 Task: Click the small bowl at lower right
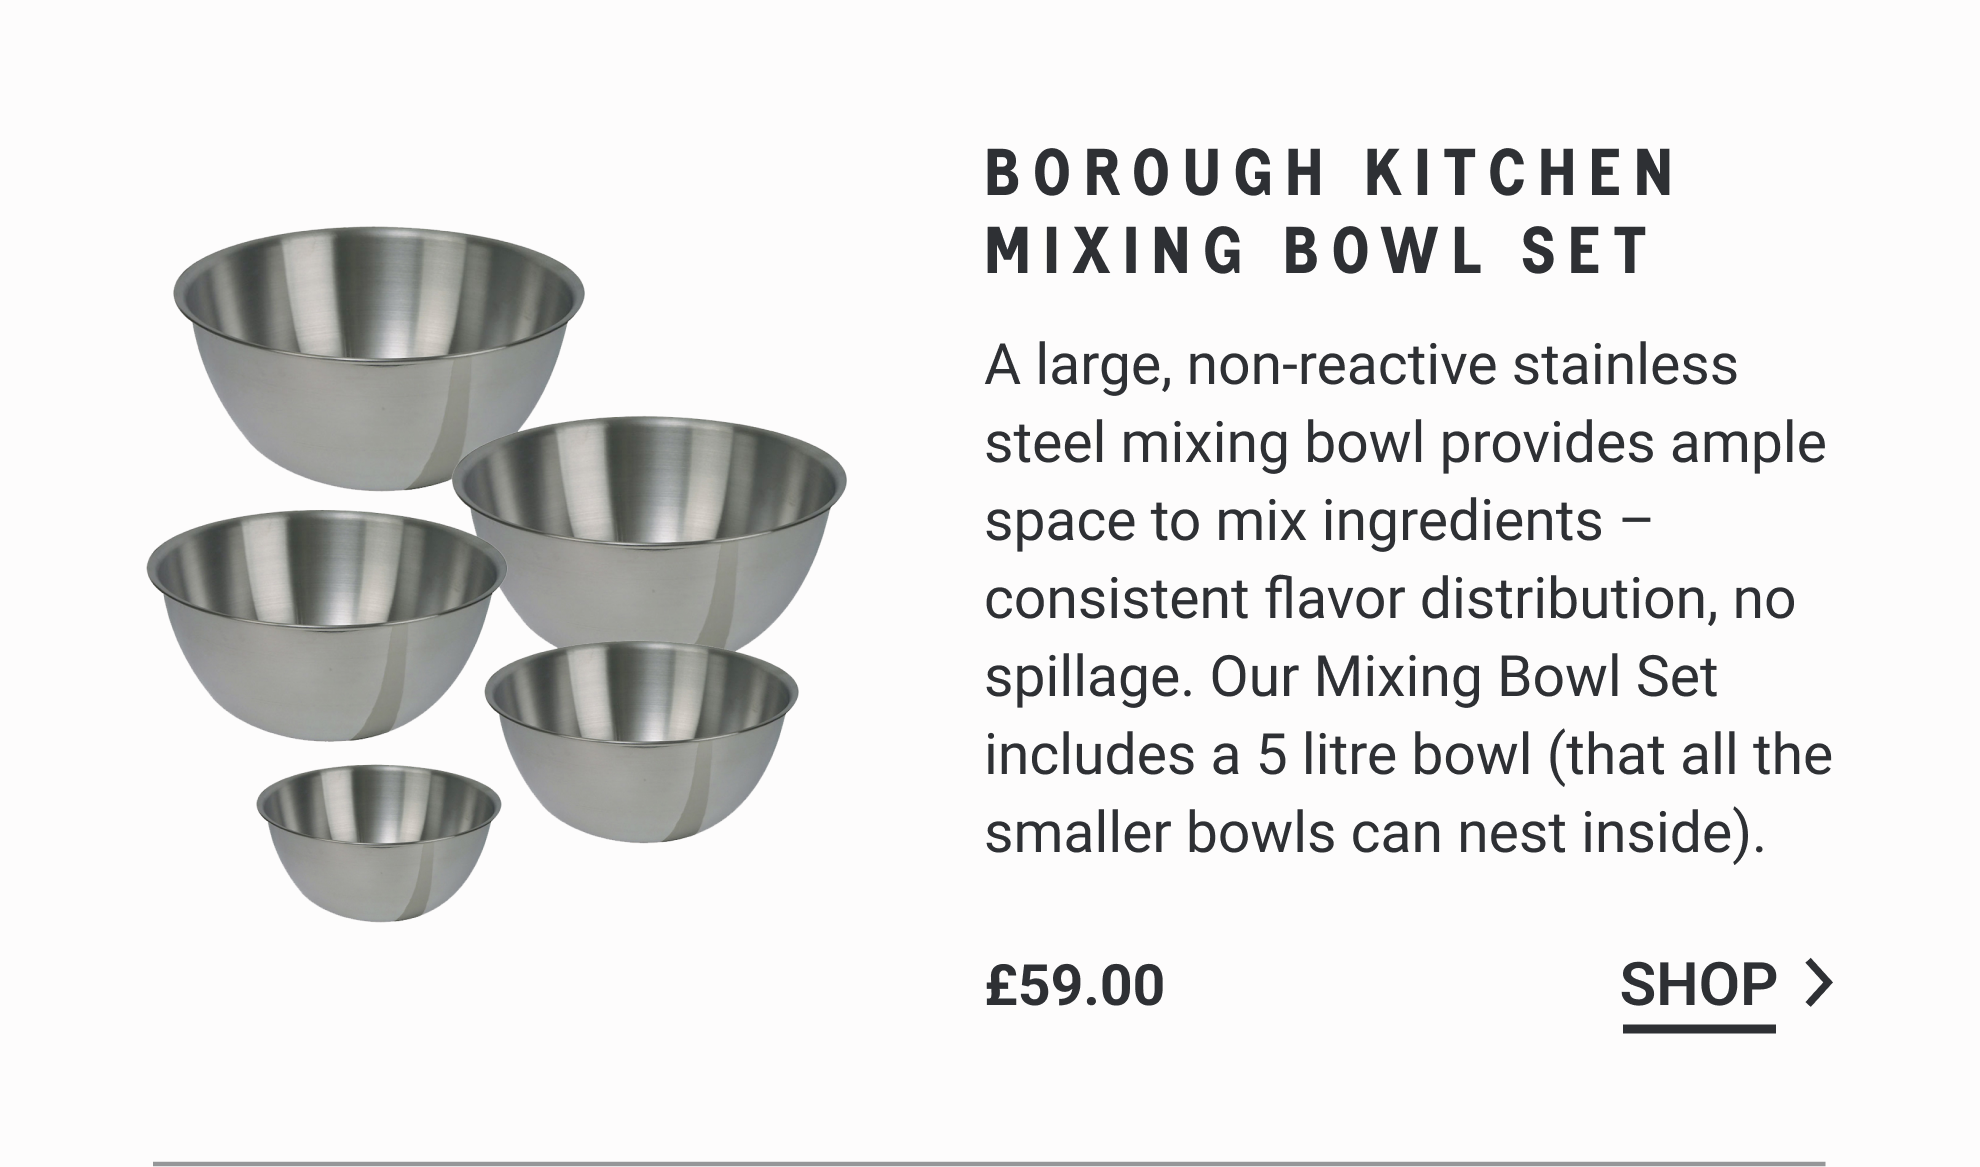tap(642, 742)
